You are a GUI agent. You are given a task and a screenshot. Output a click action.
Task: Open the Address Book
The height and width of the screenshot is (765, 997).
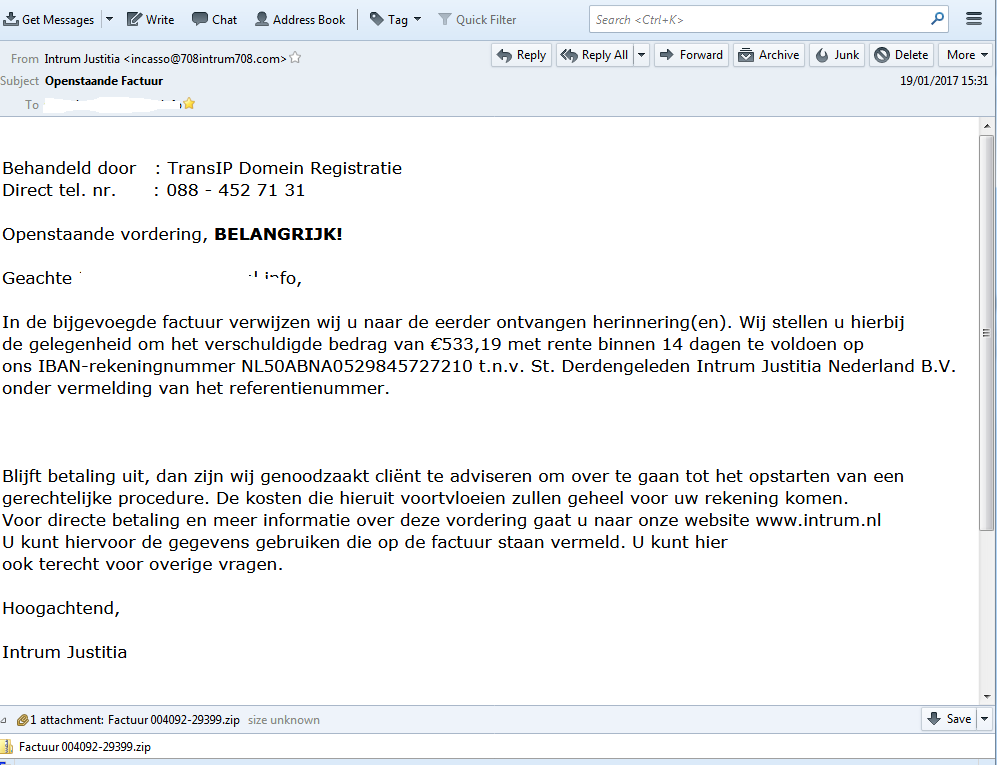pos(300,20)
